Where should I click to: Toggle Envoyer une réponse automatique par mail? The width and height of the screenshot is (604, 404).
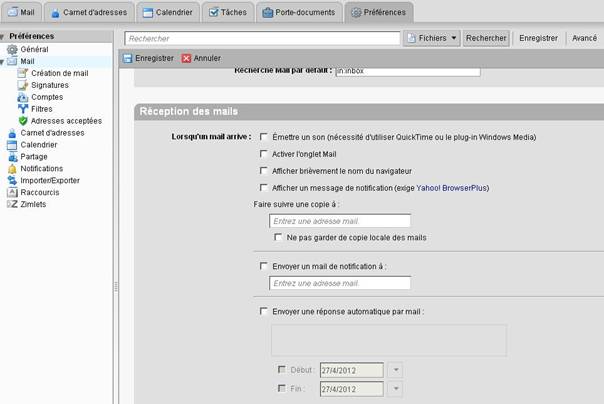coord(263,311)
